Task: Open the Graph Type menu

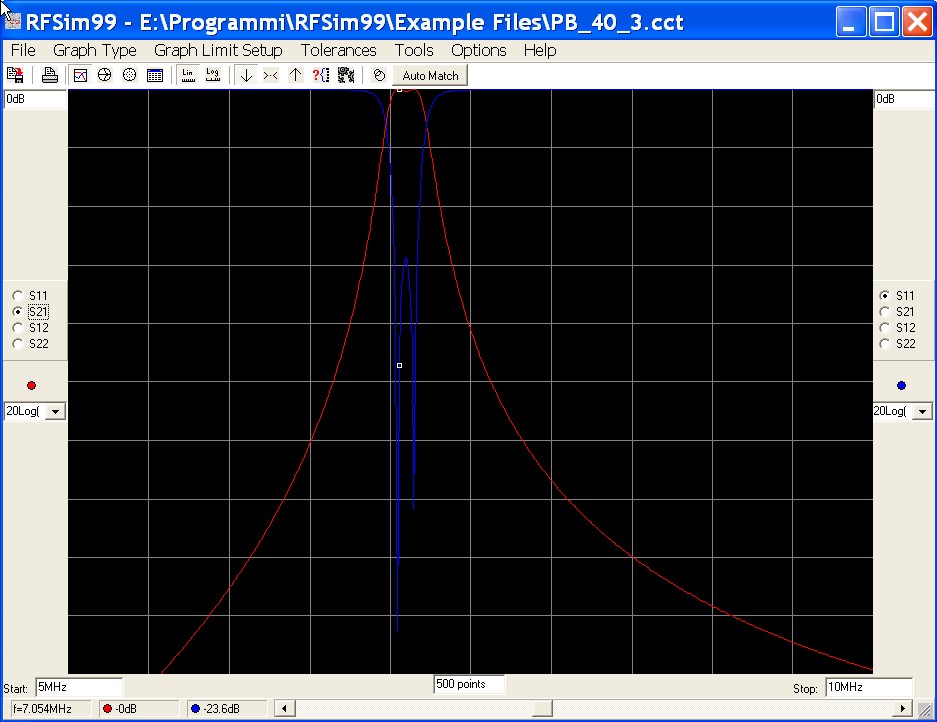Action: [94, 50]
